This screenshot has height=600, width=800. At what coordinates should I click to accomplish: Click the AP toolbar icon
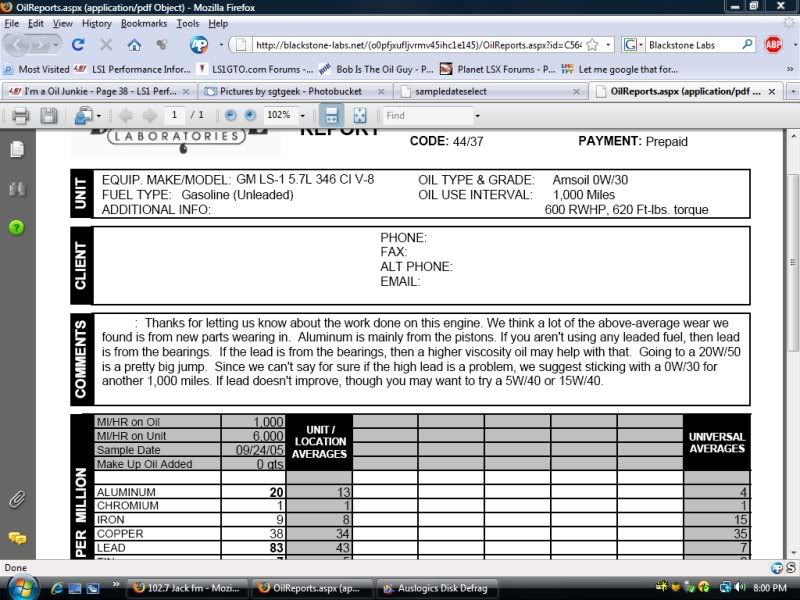pyautogui.click(x=199, y=45)
